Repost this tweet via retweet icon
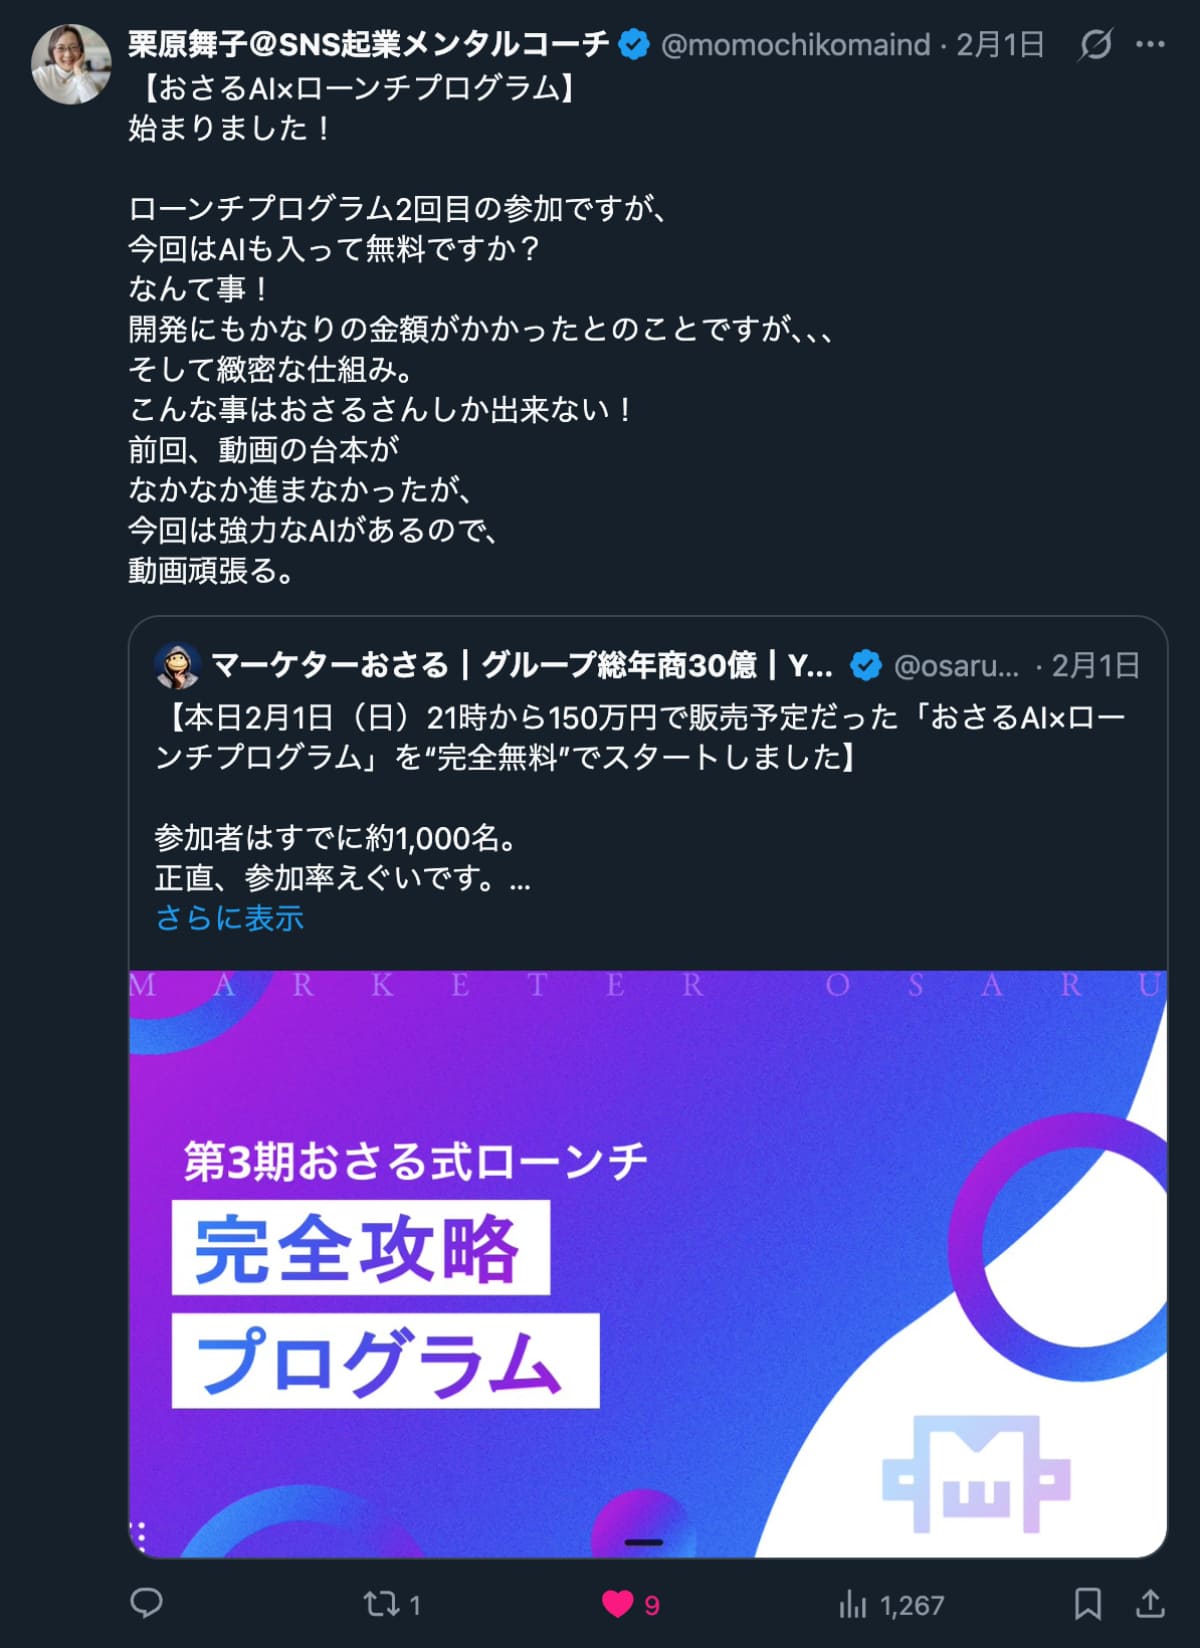This screenshot has width=1200, height=1648. 391,1604
